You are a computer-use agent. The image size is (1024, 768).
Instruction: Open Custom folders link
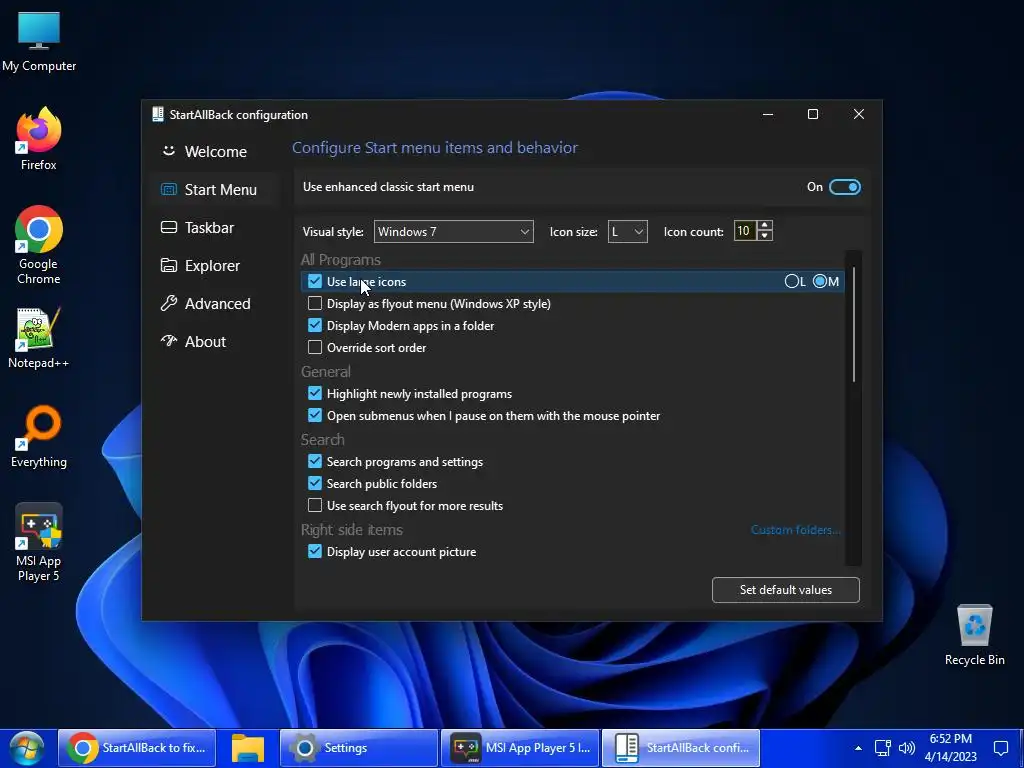coord(795,530)
